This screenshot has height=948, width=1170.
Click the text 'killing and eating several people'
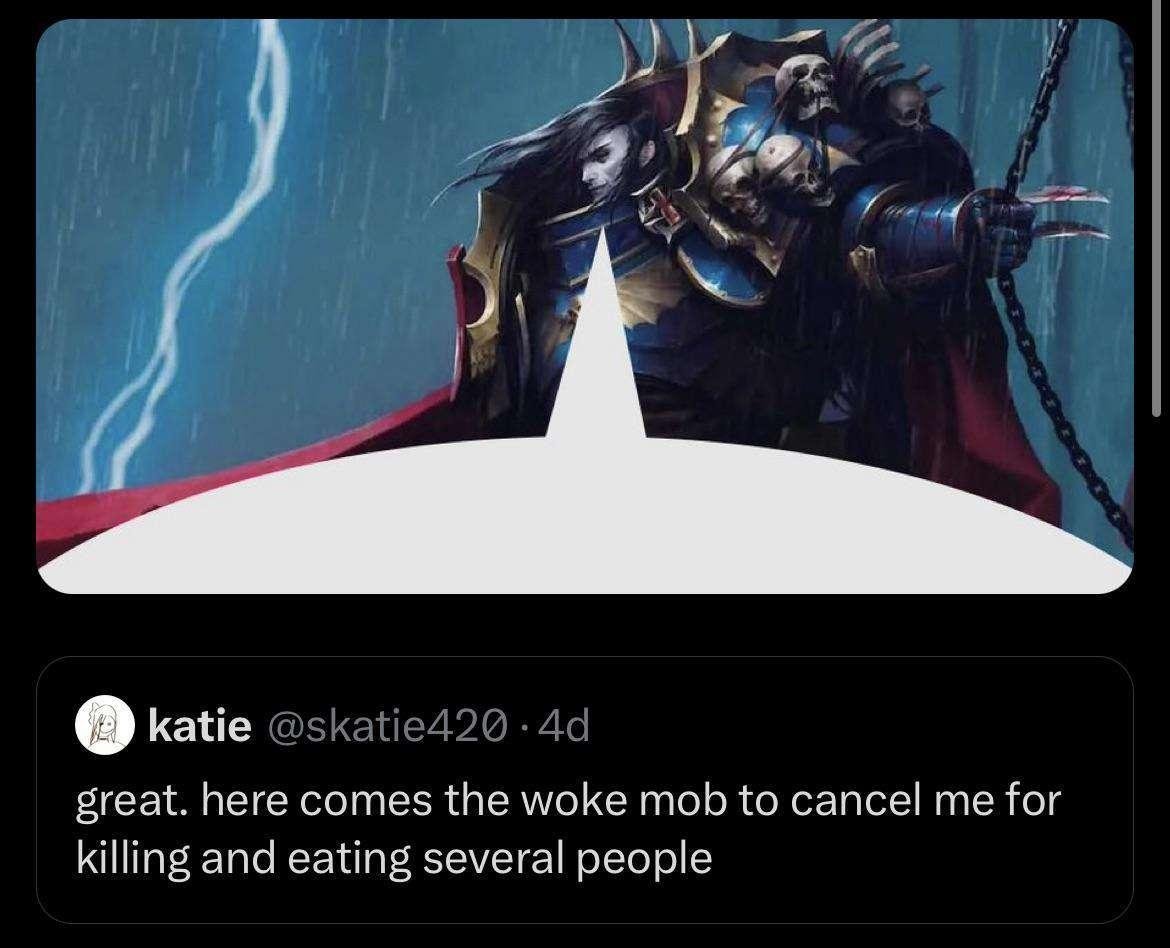[x=395, y=858]
